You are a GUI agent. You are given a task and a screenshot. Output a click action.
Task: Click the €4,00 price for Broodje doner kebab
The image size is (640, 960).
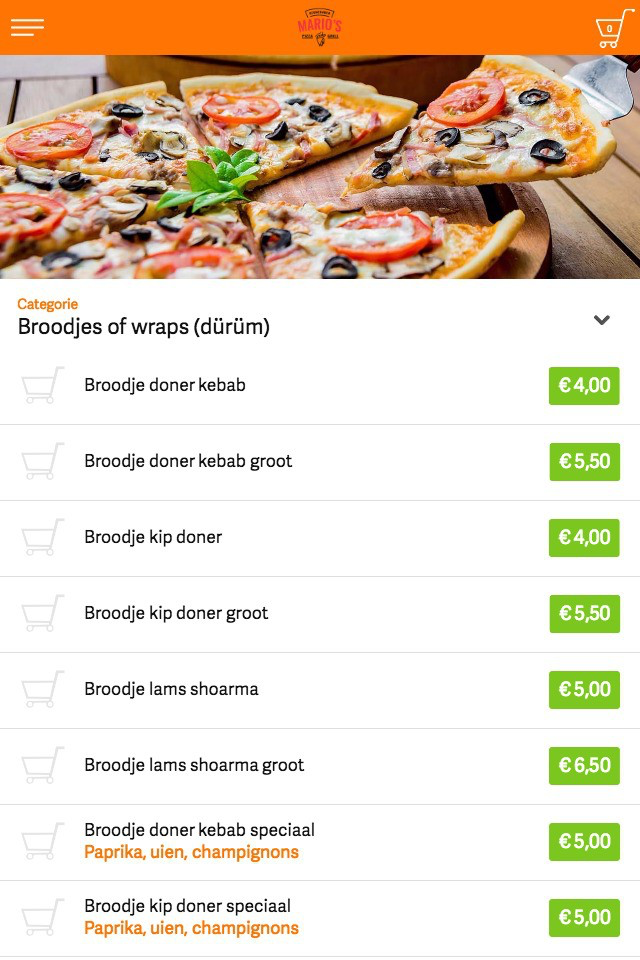584,386
